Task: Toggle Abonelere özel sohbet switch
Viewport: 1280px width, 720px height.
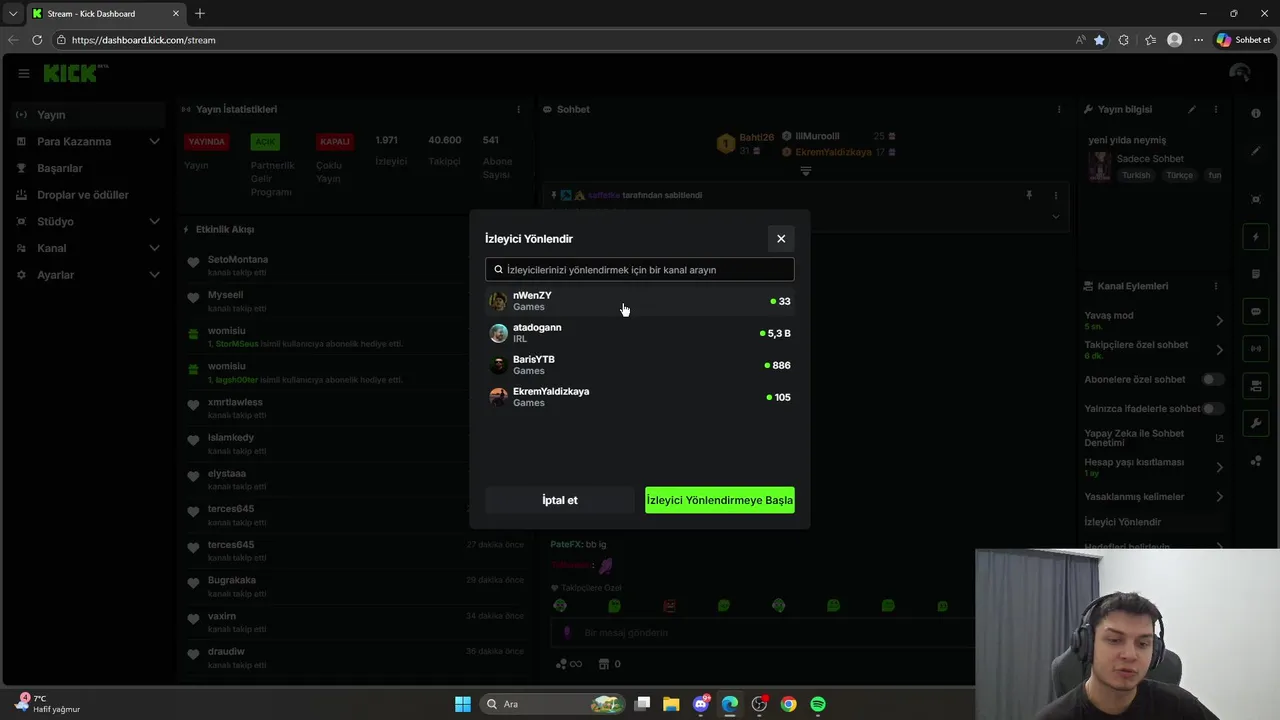Action: (1212, 379)
